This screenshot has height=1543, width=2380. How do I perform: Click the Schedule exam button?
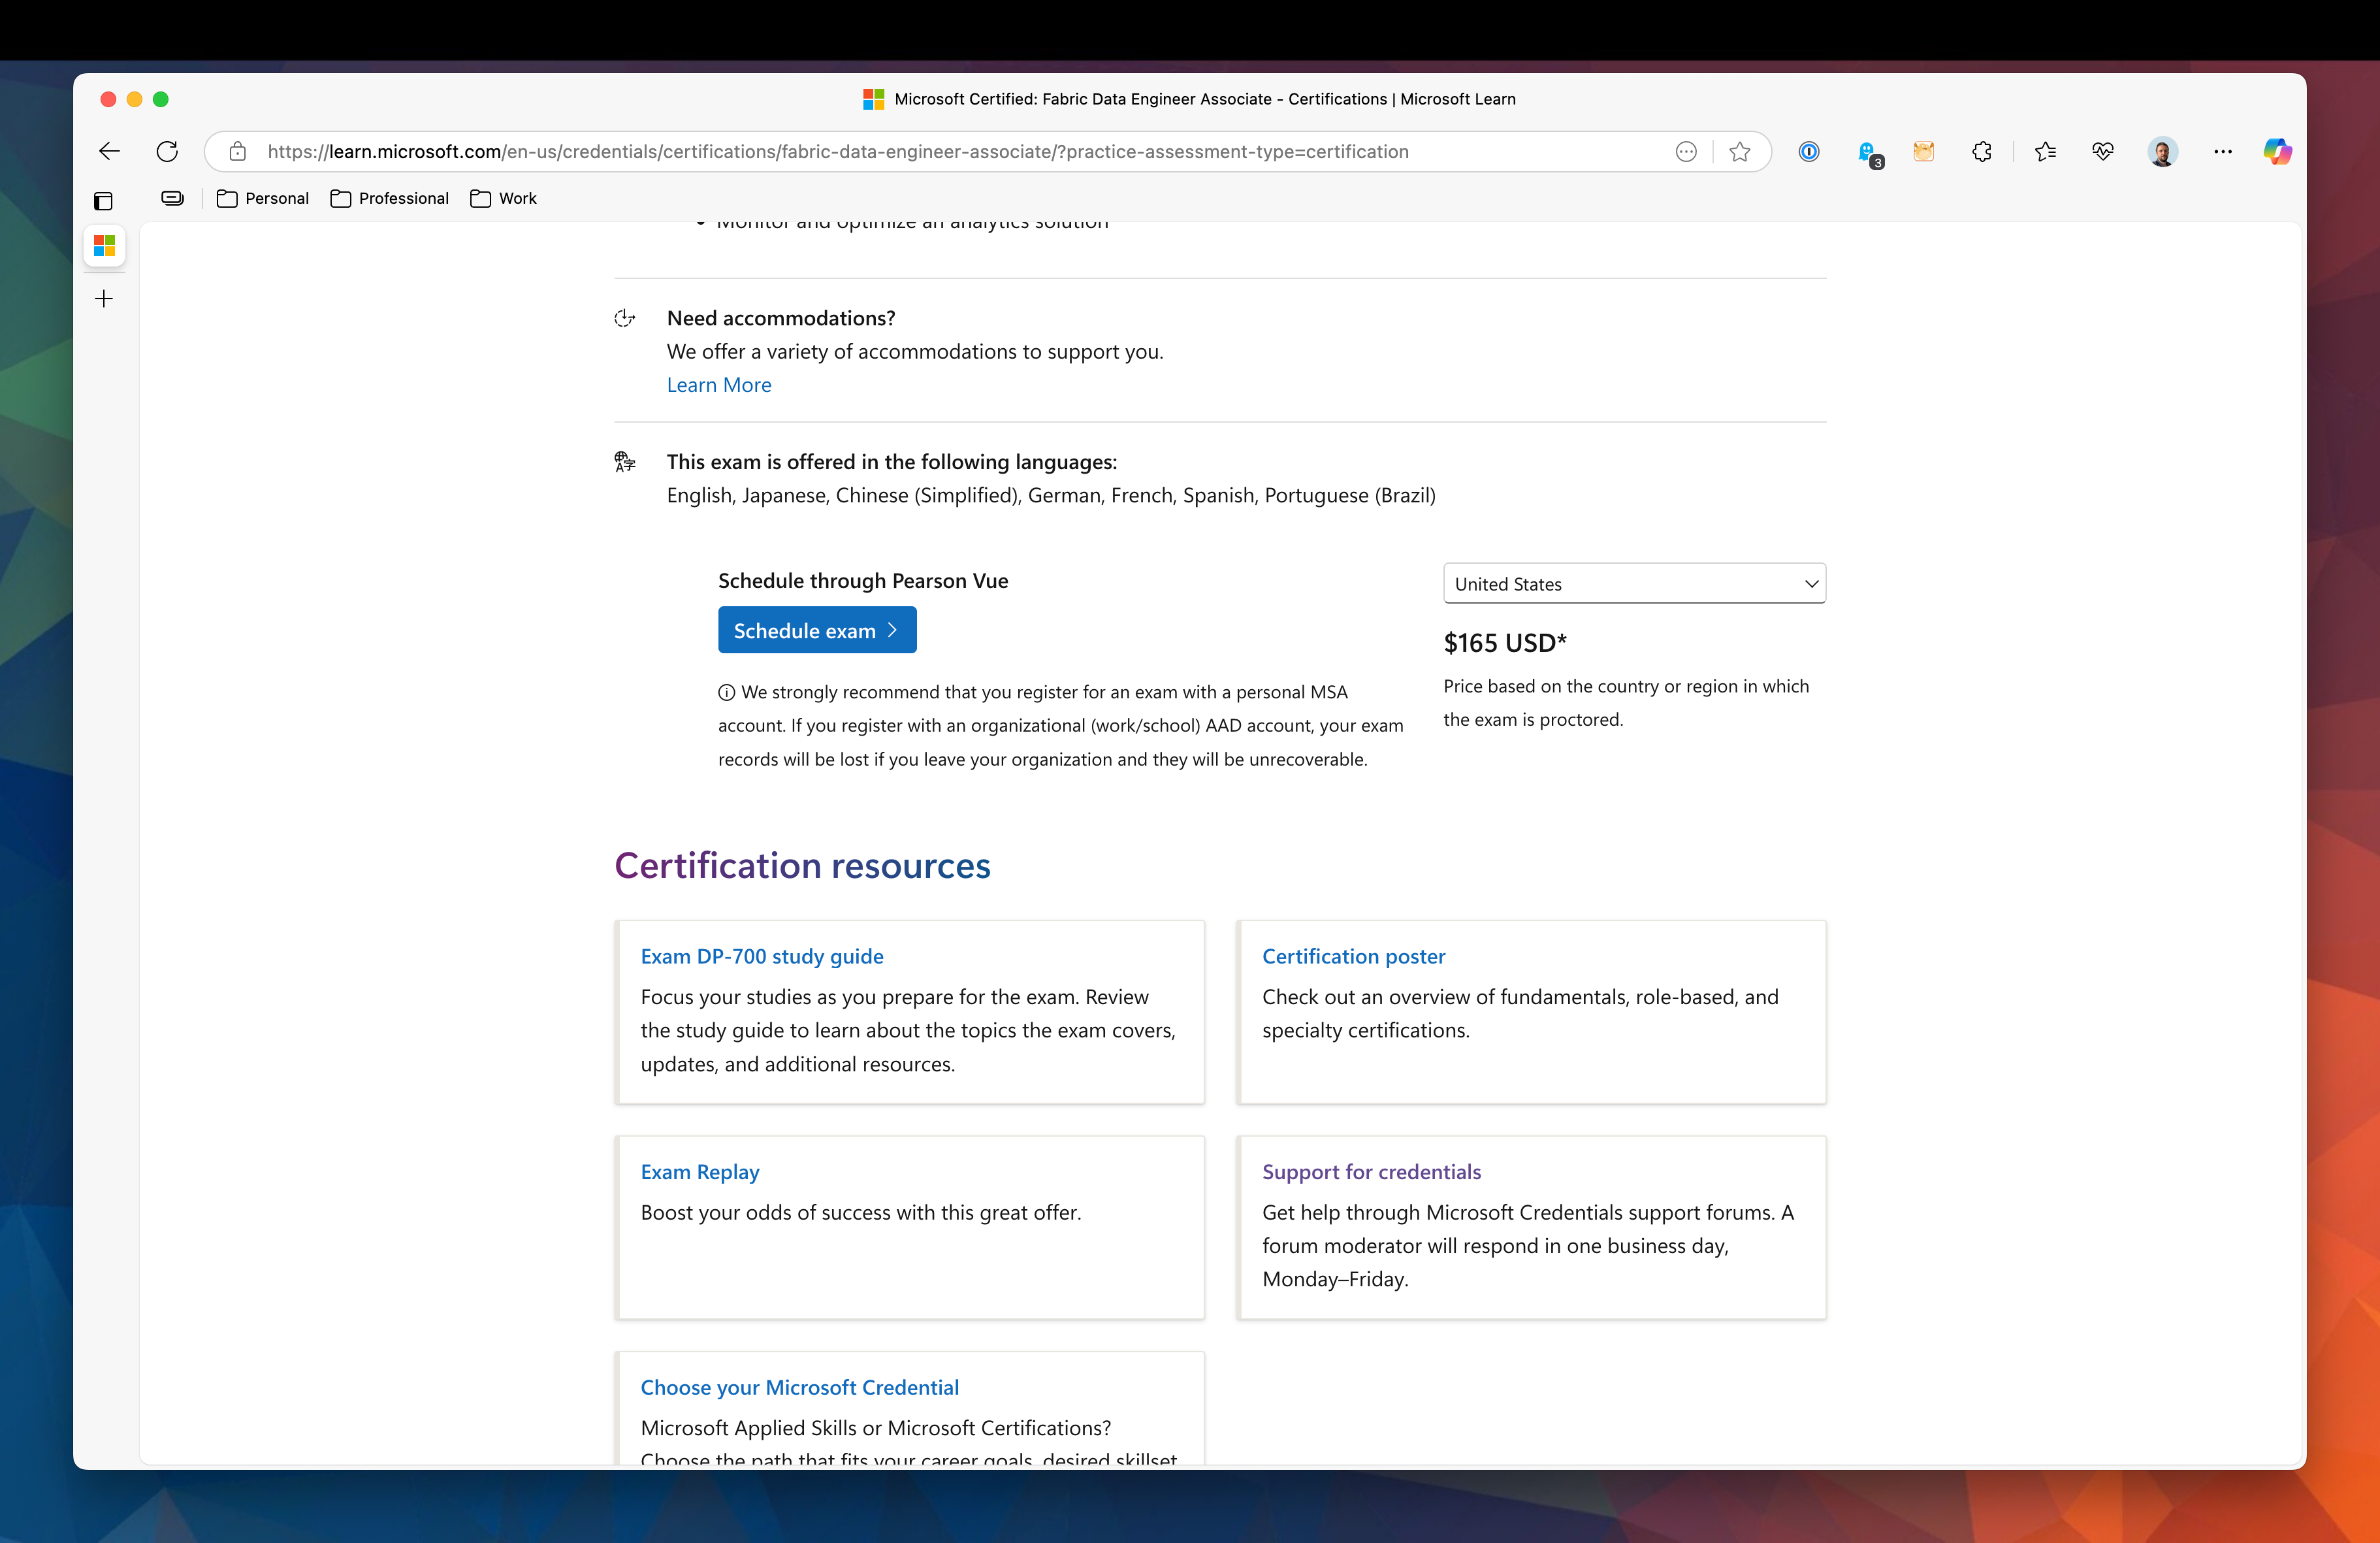point(817,630)
